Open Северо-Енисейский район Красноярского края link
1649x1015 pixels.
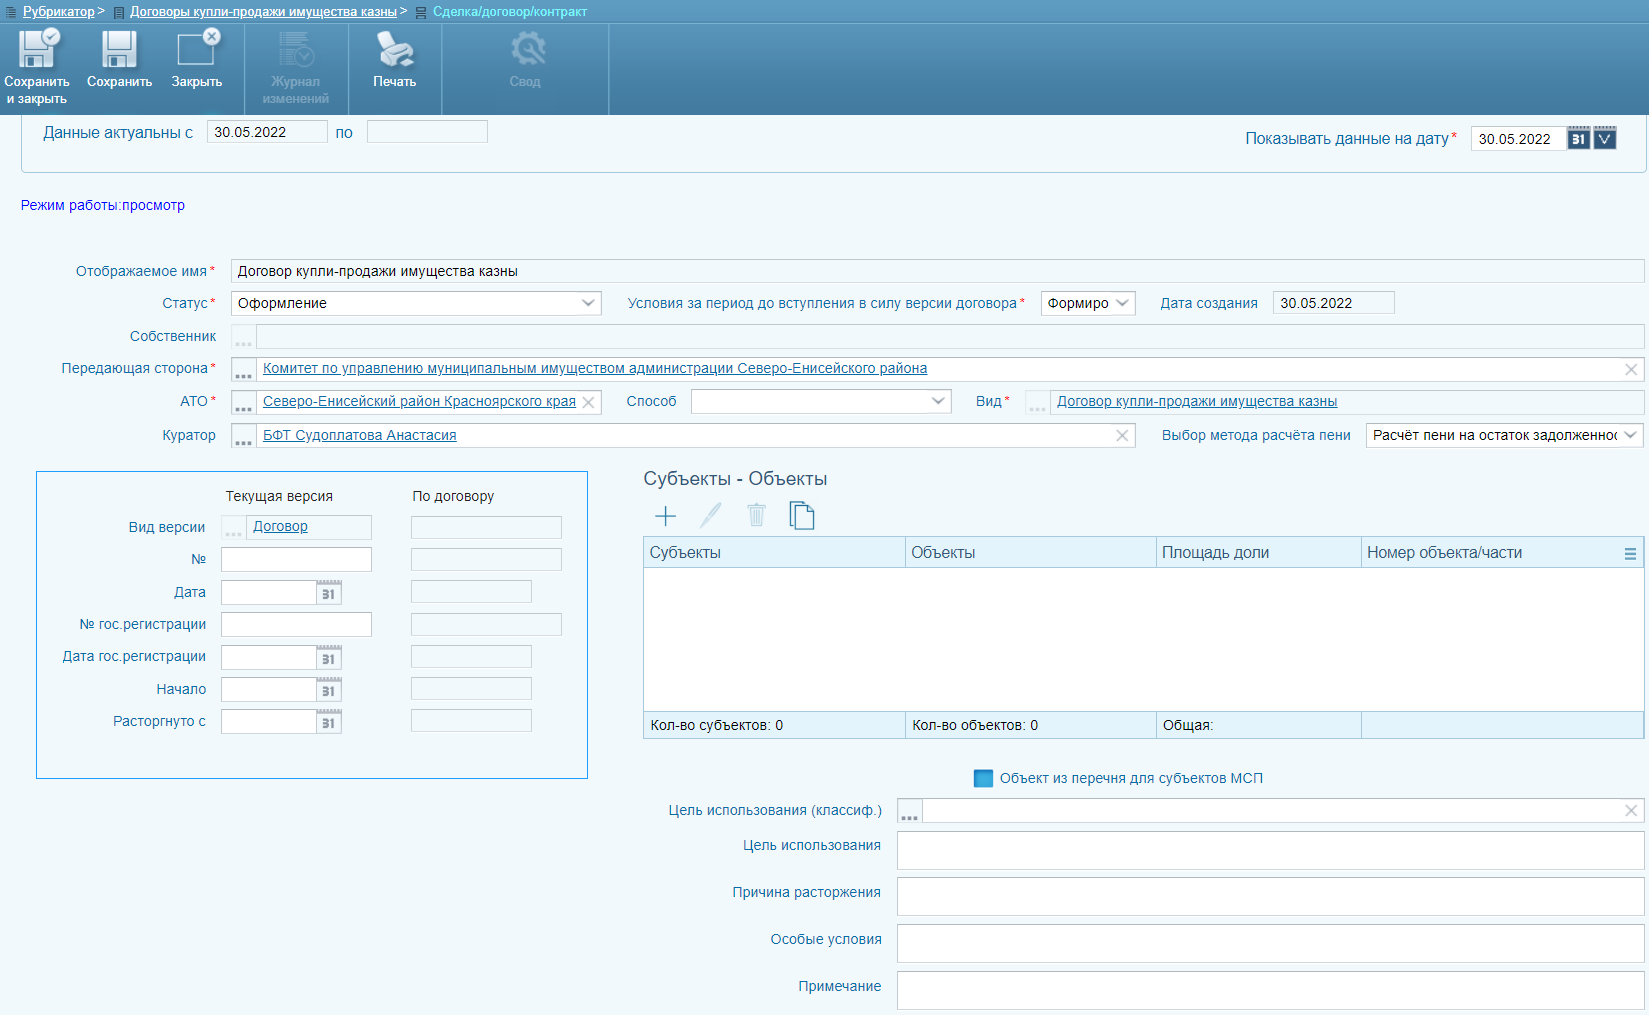point(419,402)
